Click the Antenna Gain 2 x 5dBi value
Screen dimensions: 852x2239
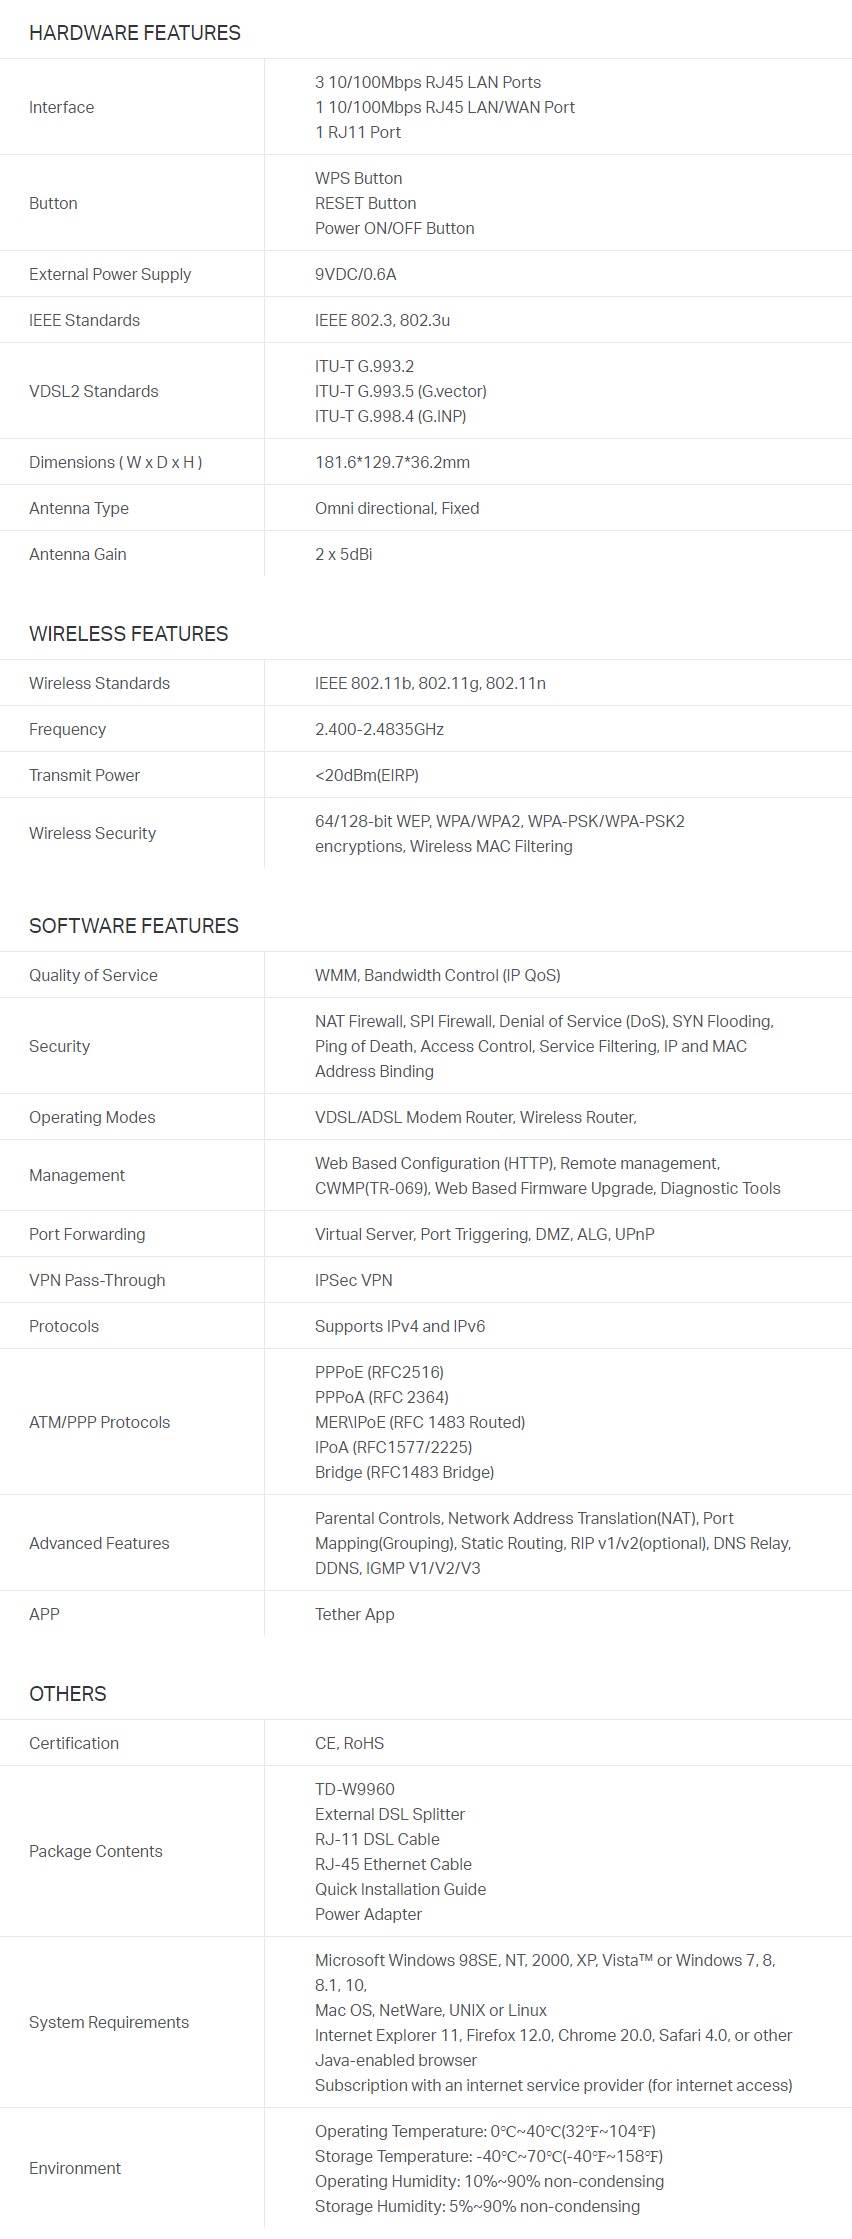pos(343,554)
